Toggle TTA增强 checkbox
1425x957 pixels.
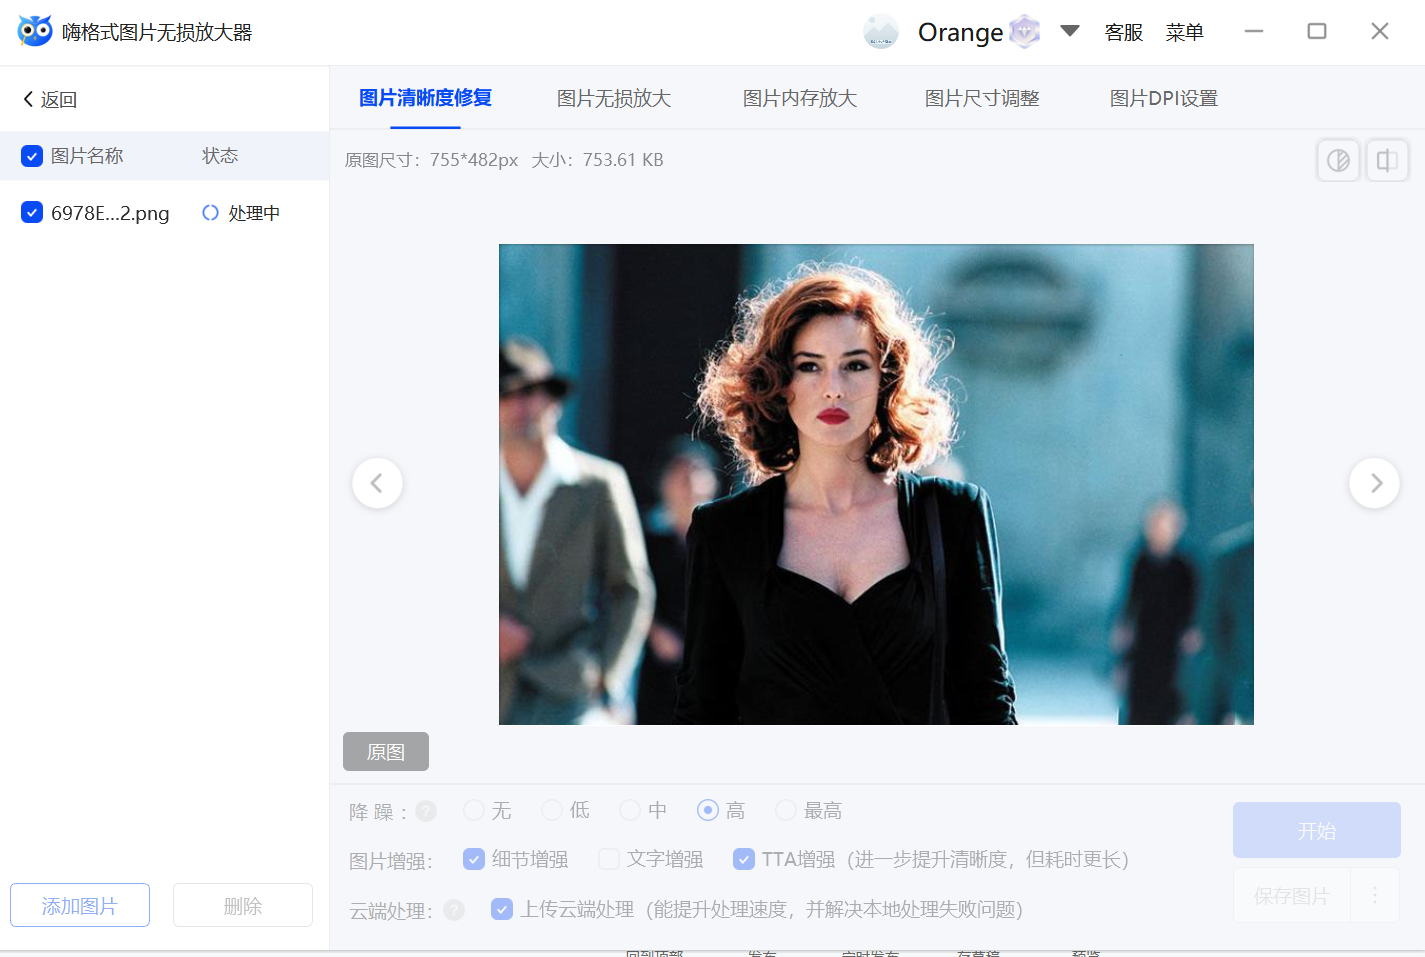click(744, 859)
